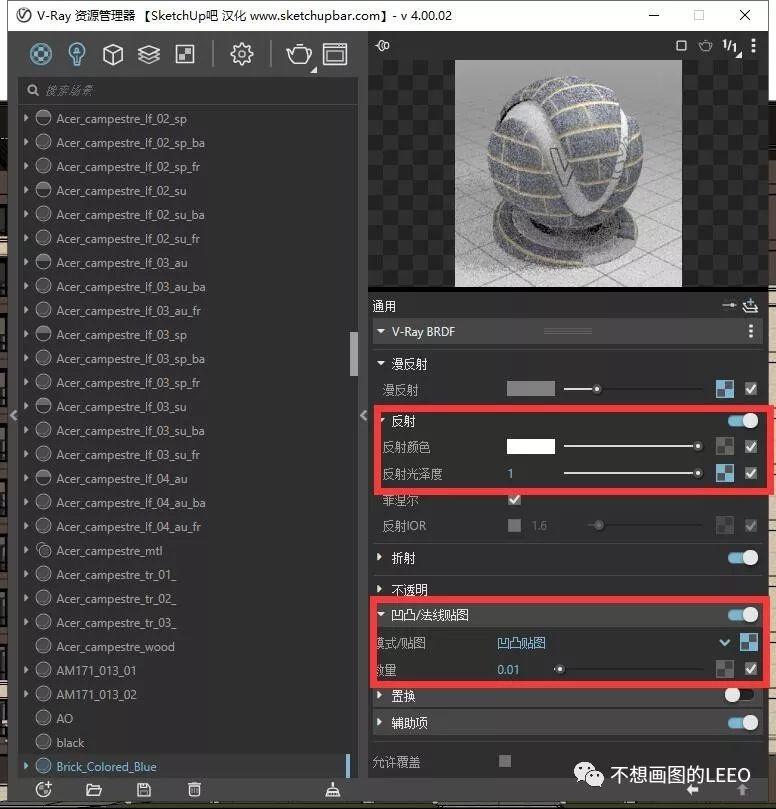Viewport: 776px width, 809px height.
Task: Enable the 置换 section switch
Action: pyautogui.click(x=740, y=695)
